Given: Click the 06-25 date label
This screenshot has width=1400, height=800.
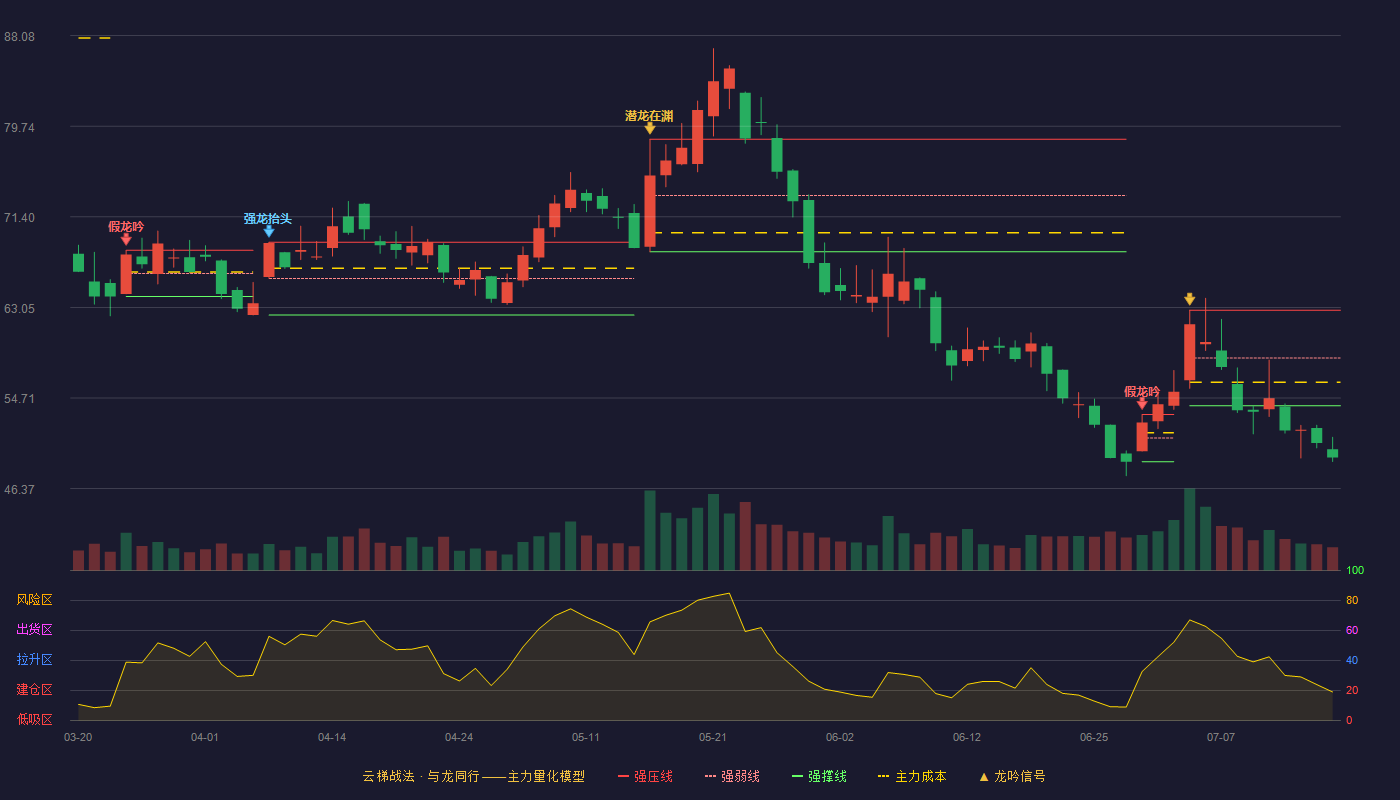Looking at the screenshot, I should [x=1094, y=737].
